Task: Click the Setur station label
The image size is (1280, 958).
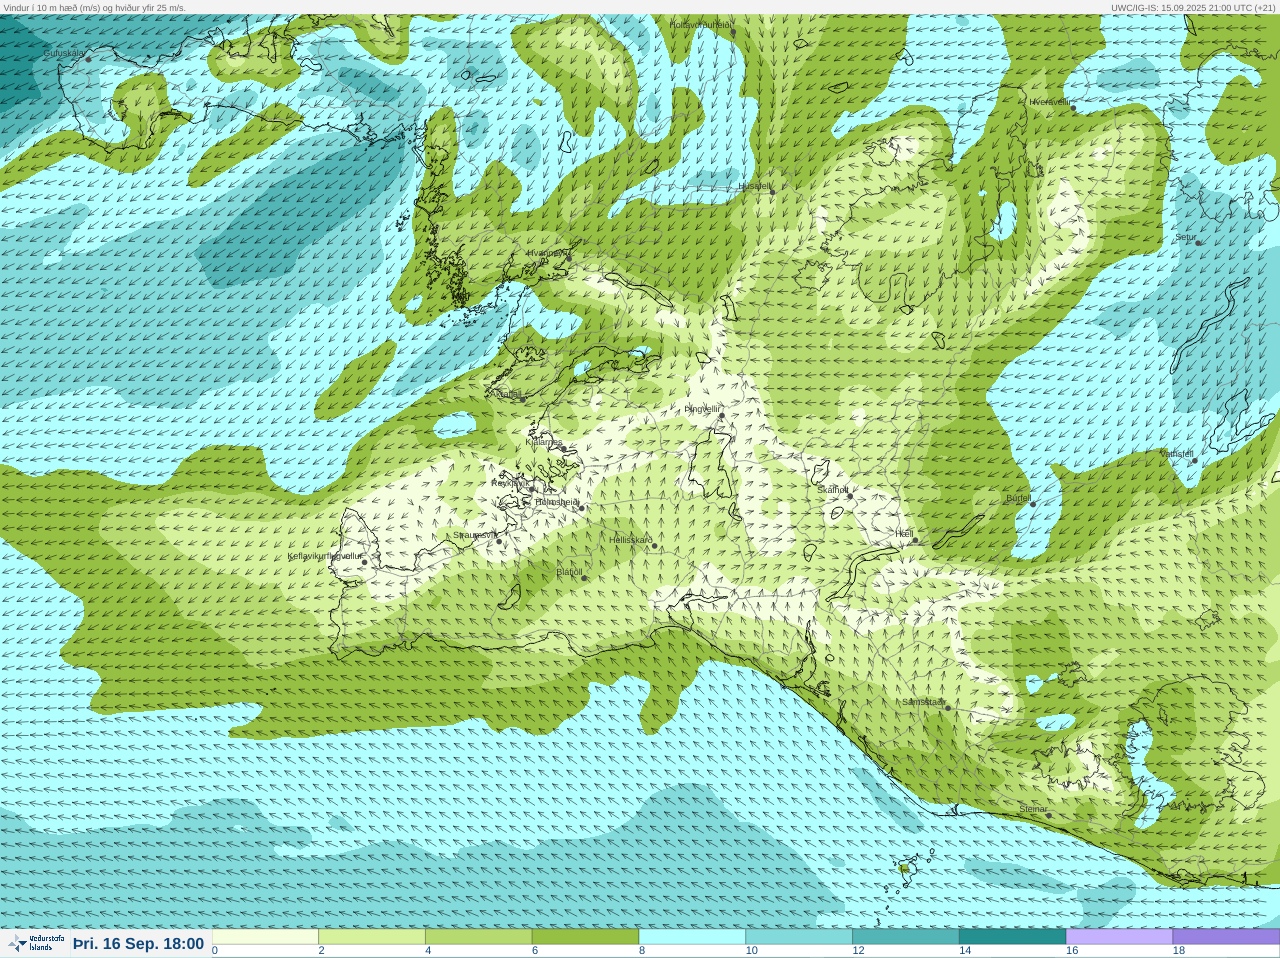Action: [x=1185, y=238]
